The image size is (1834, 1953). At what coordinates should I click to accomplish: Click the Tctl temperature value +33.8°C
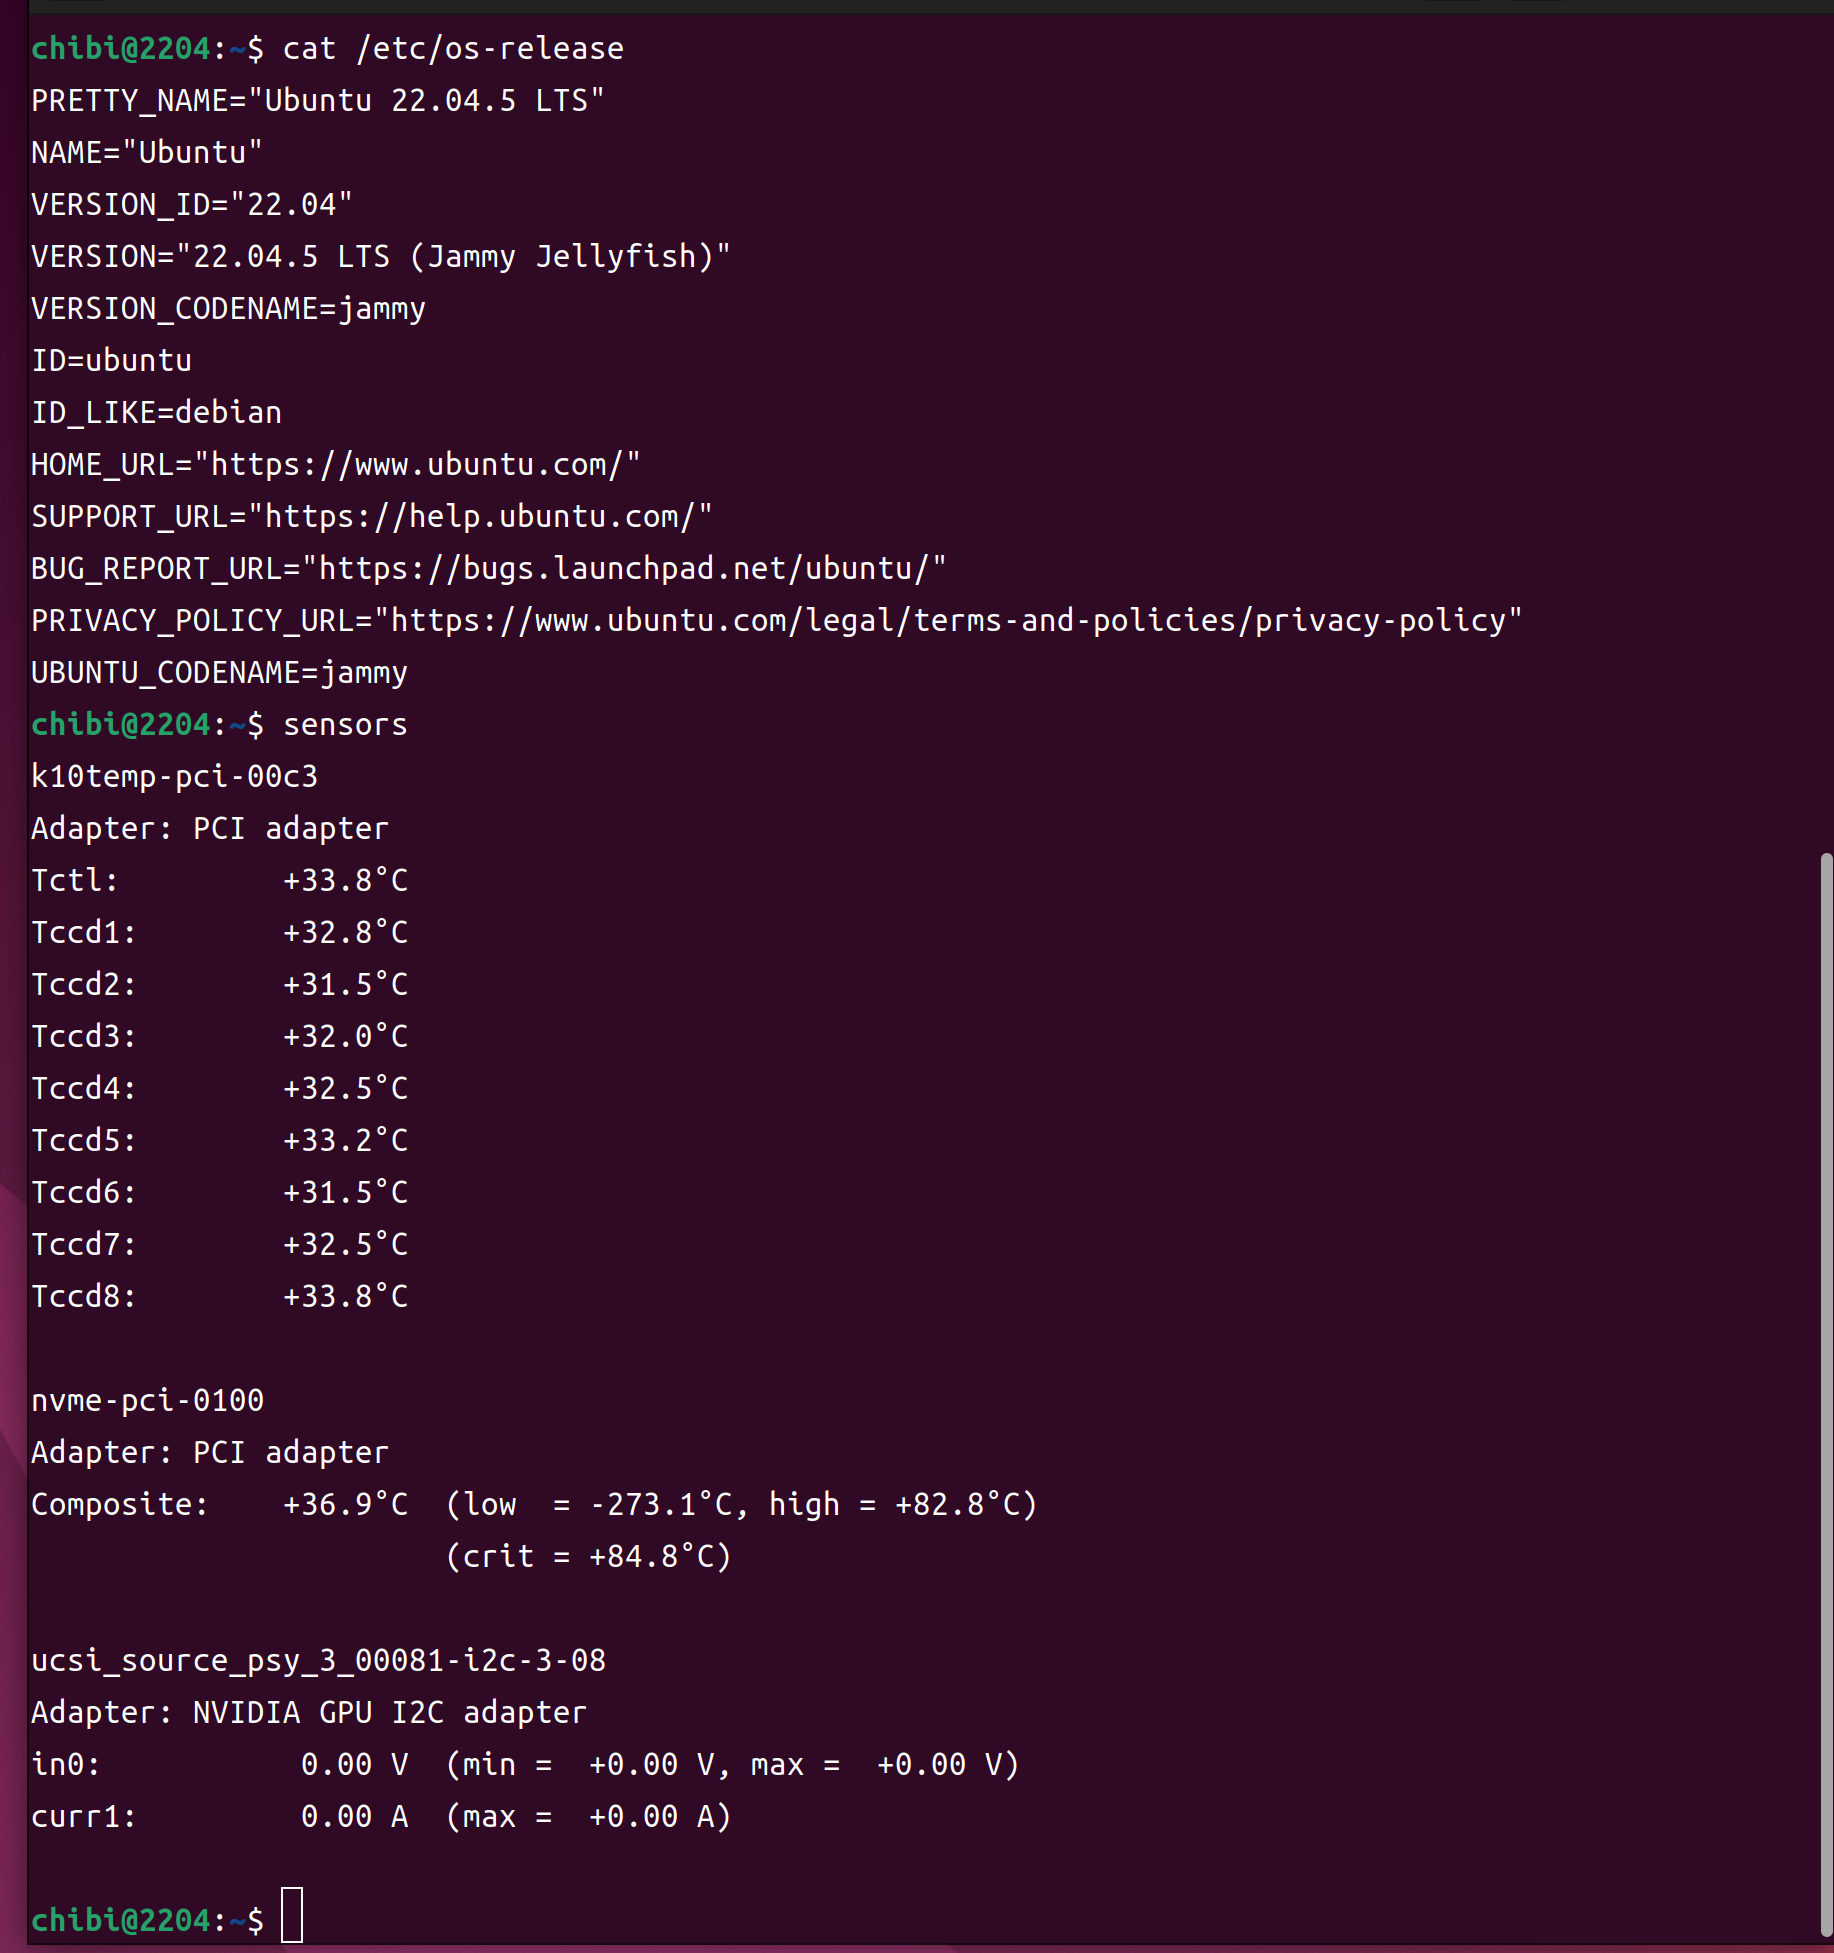(345, 881)
